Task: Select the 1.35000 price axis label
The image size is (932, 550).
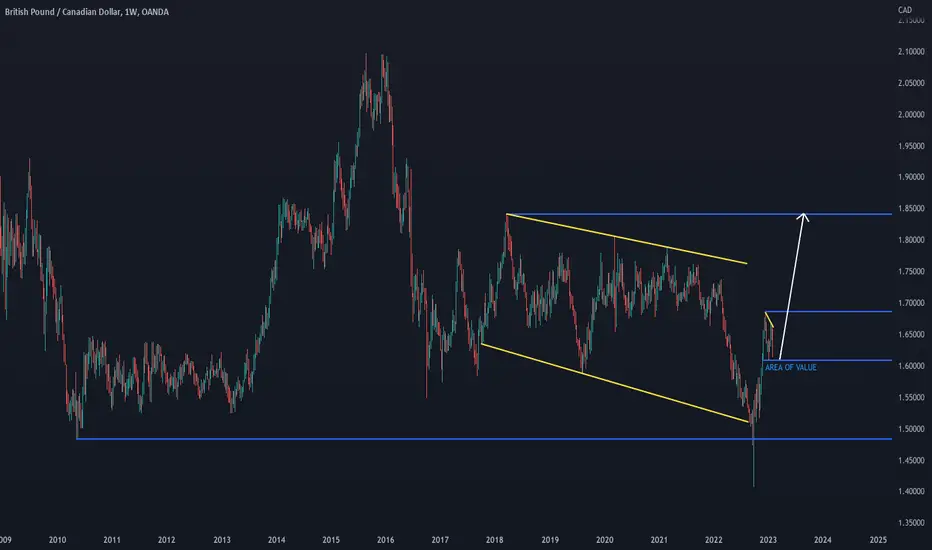Action: [911, 523]
